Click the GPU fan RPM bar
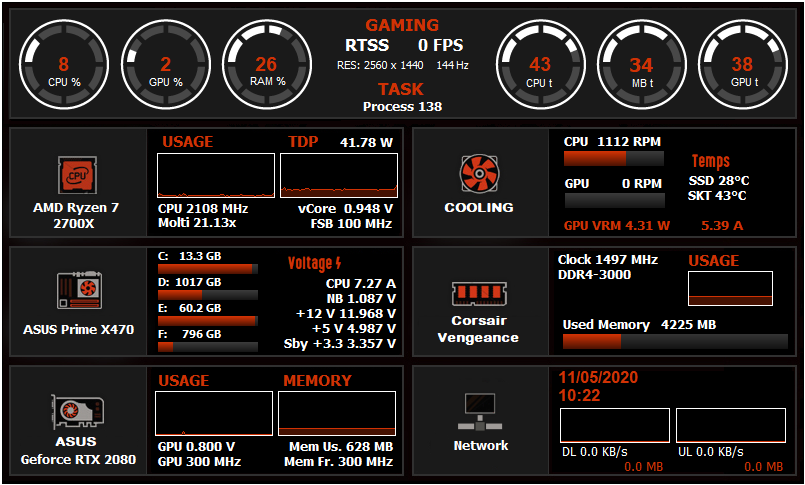Screen dimensions: 805x485 (x=614, y=201)
